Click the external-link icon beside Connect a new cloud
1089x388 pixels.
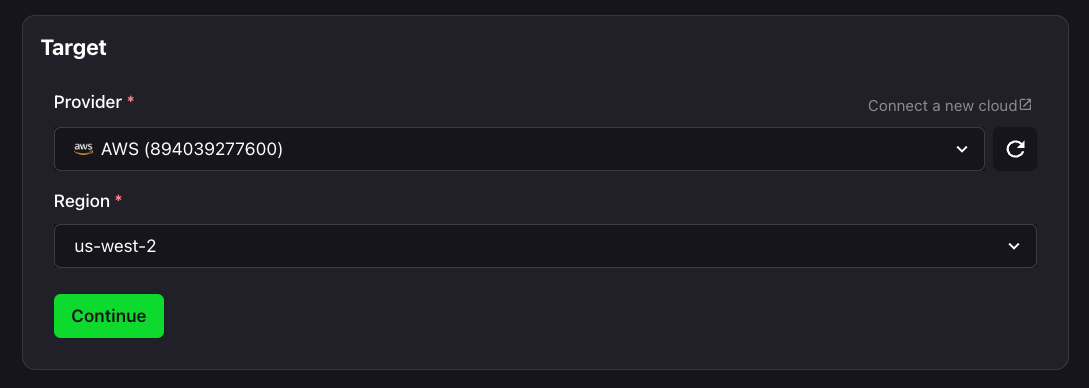pyautogui.click(x=1025, y=105)
